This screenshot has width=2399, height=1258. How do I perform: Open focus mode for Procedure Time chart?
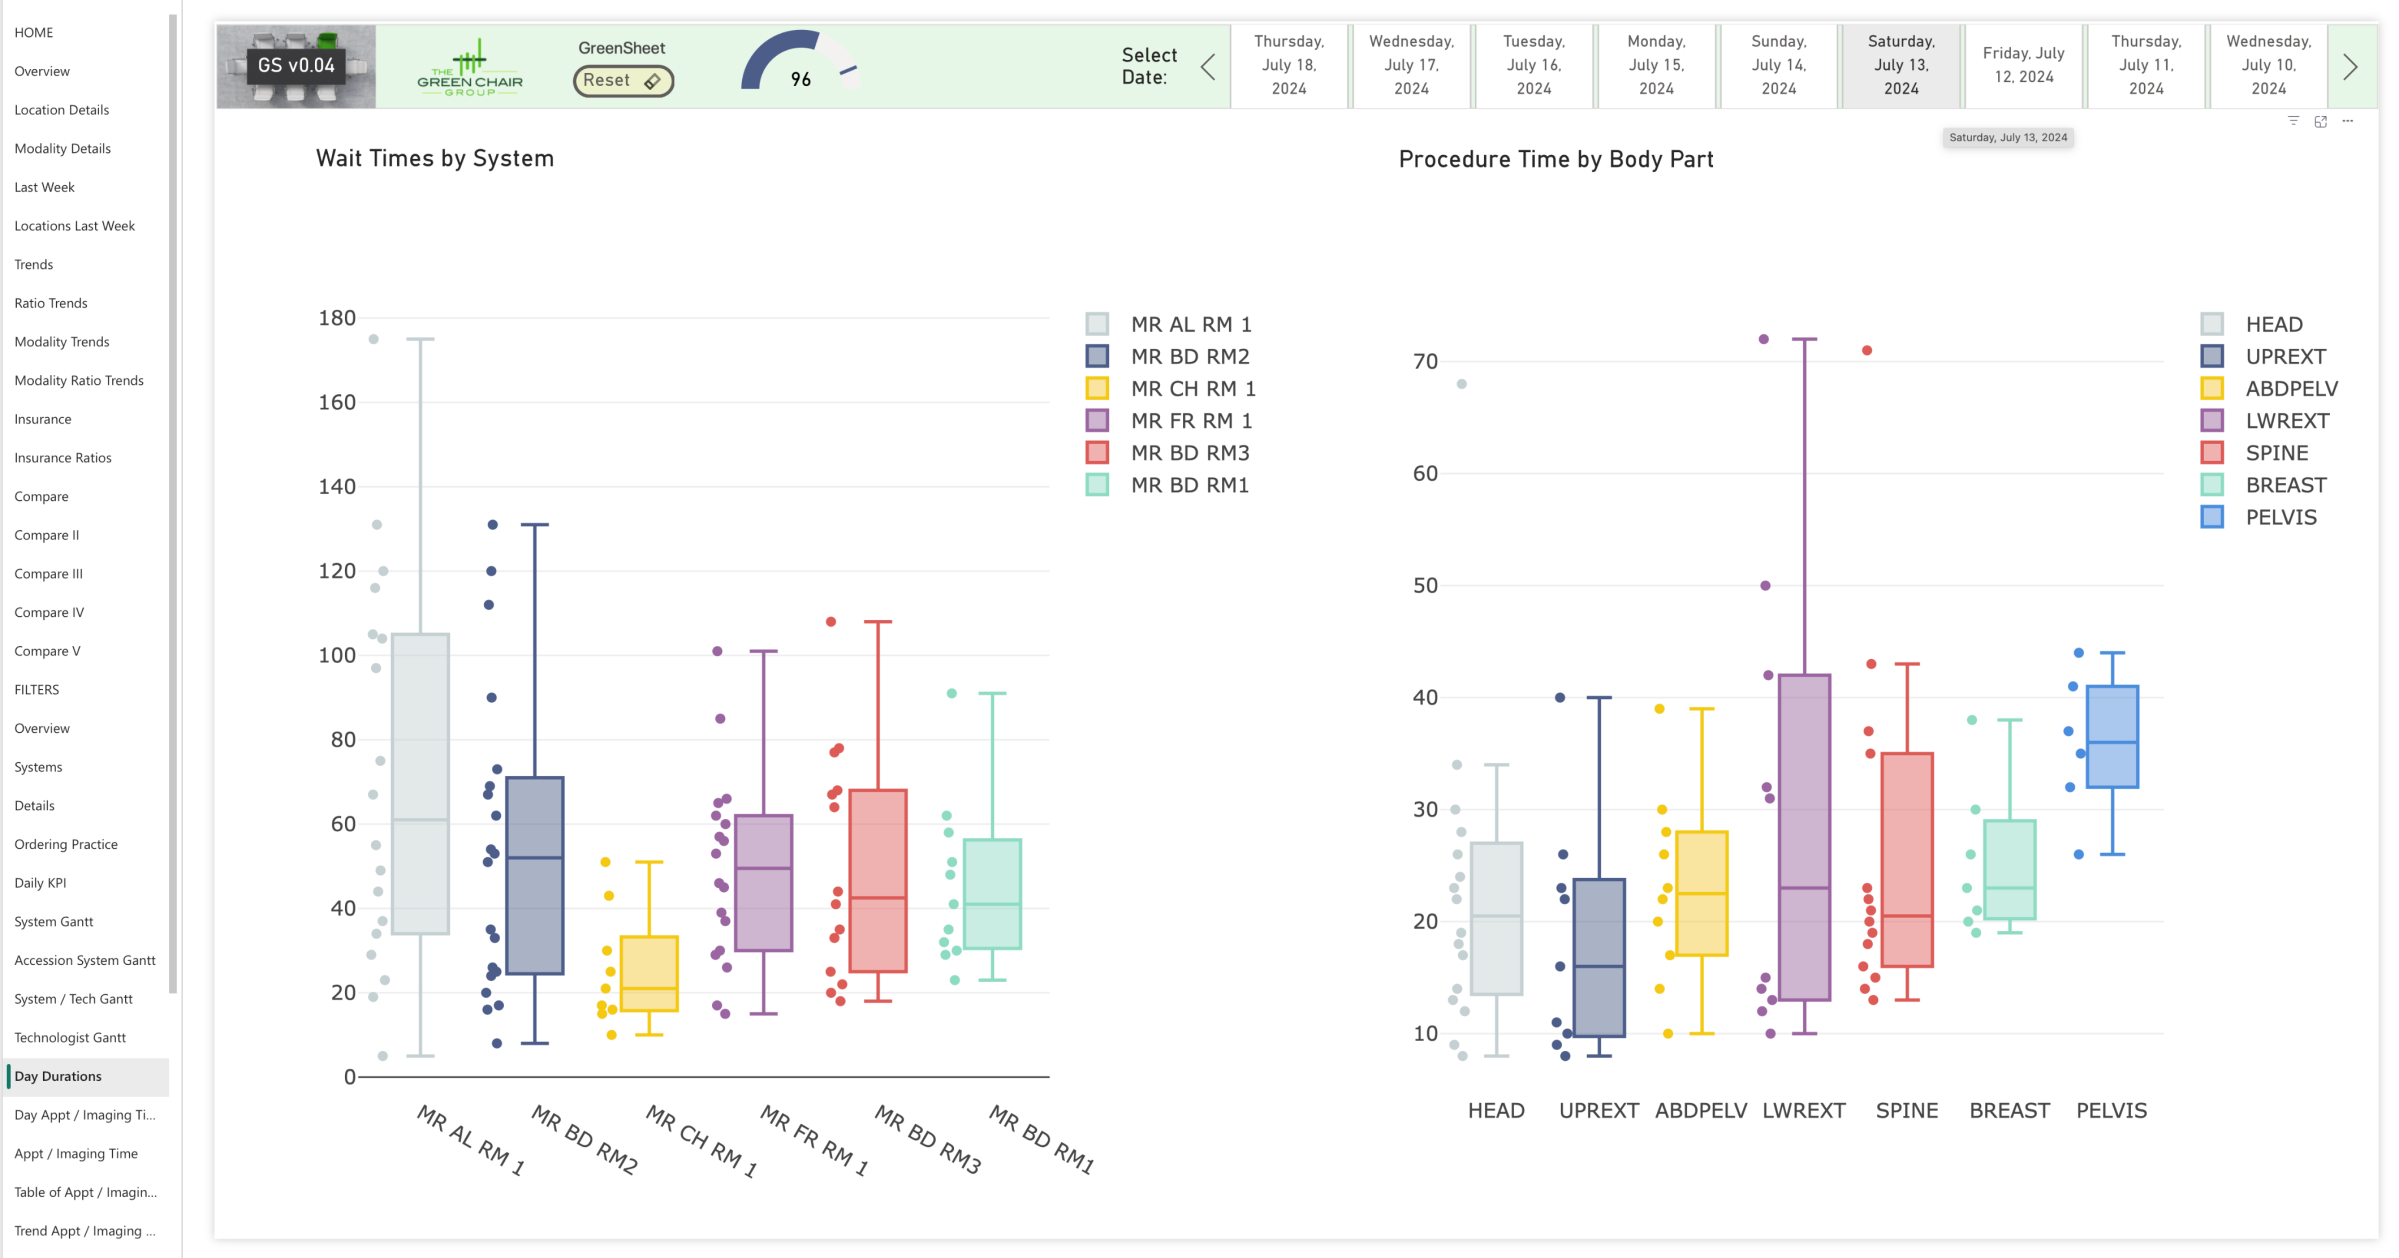pyautogui.click(x=2320, y=121)
